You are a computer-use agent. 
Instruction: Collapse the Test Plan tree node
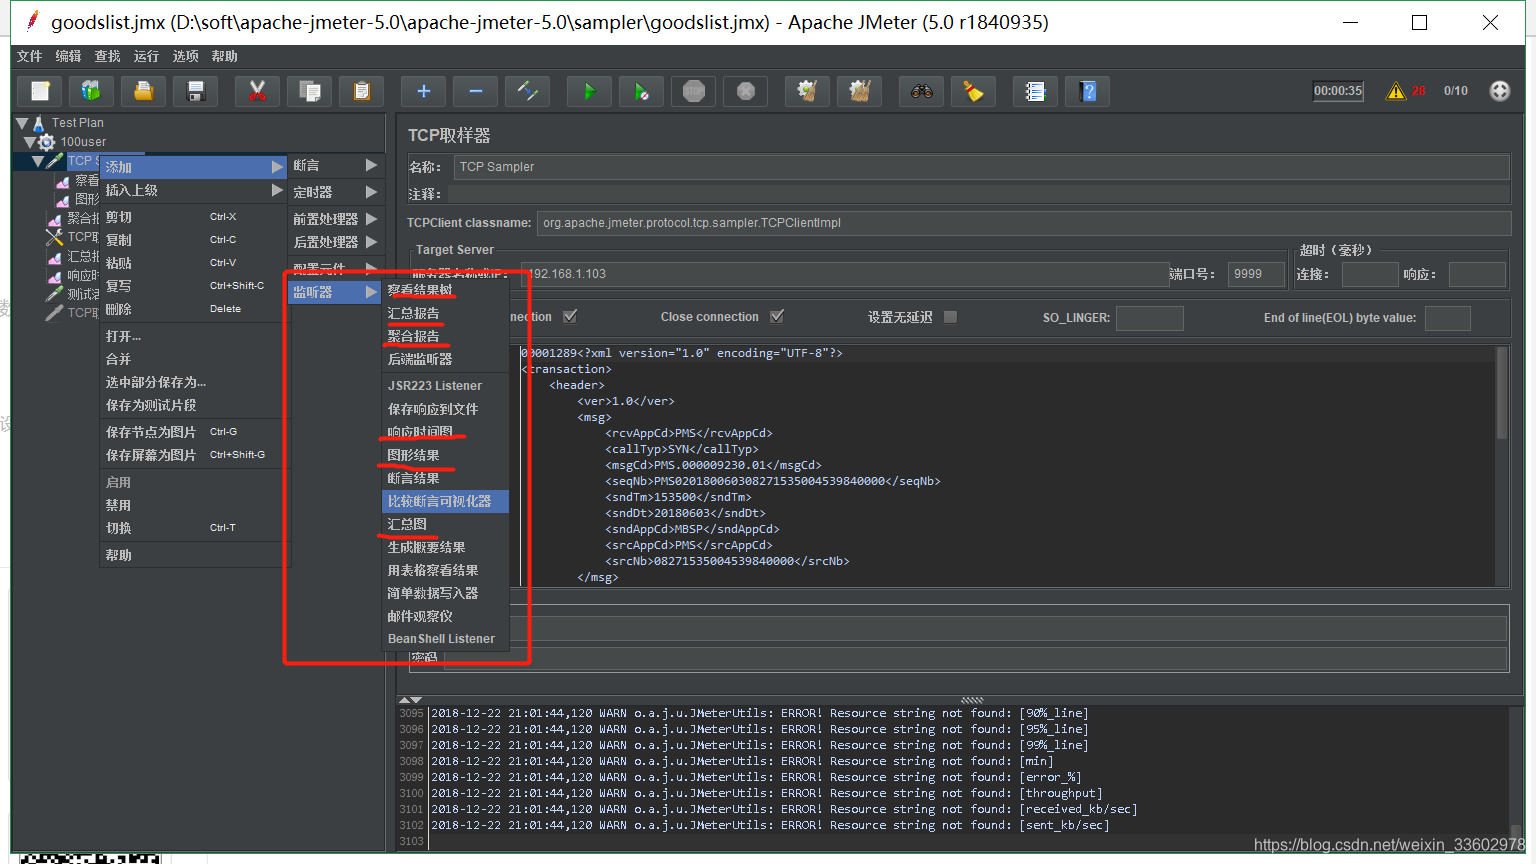point(22,123)
